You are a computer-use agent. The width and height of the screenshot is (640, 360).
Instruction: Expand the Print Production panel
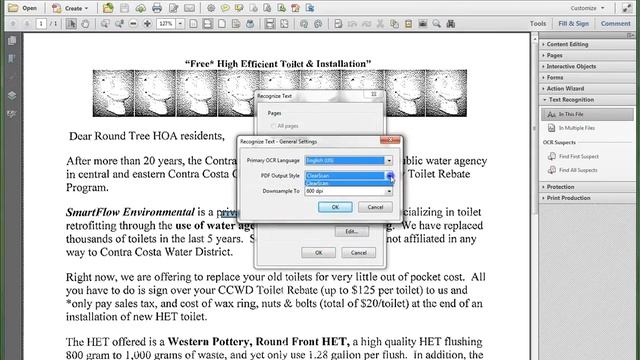[x=587, y=198]
